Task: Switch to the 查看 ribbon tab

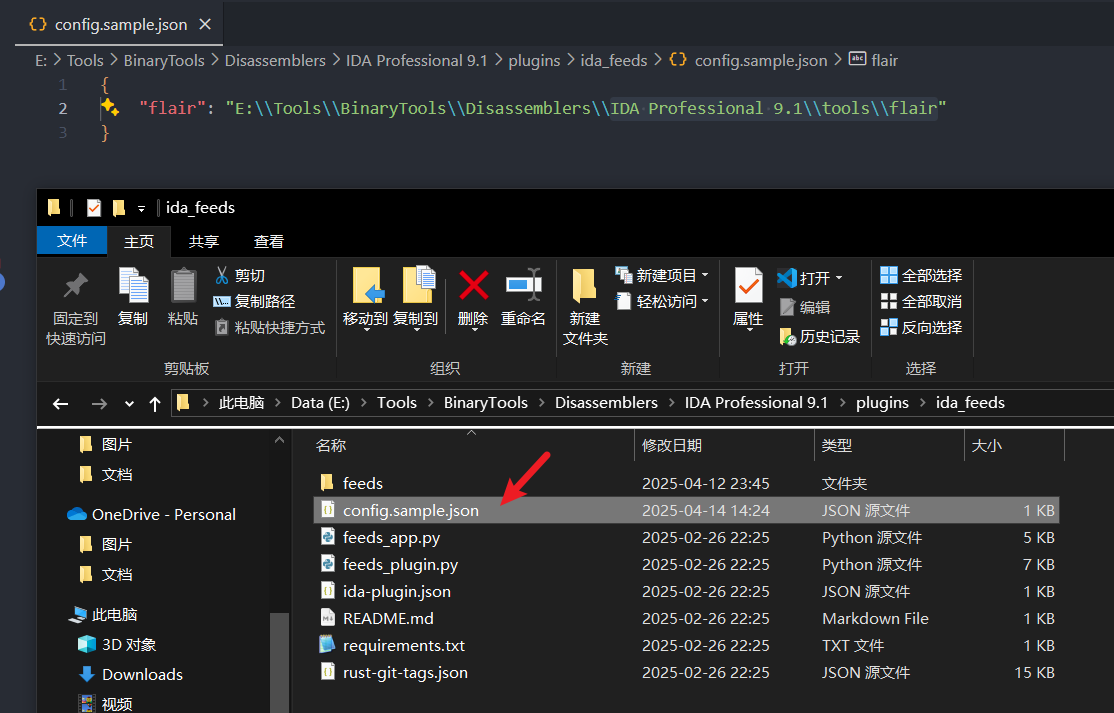Action: [x=269, y=241]
